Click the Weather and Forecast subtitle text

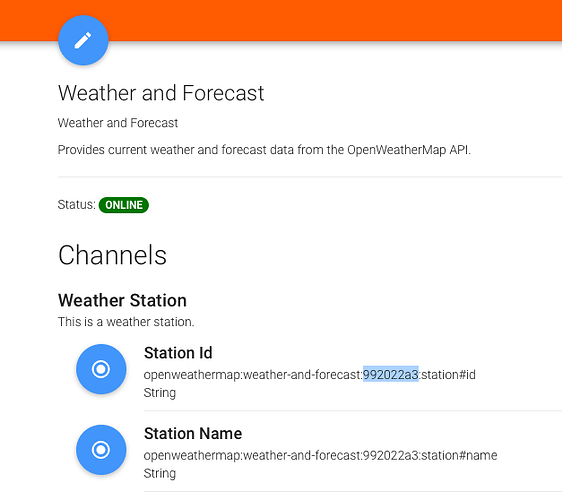click(x=118, y=123)
